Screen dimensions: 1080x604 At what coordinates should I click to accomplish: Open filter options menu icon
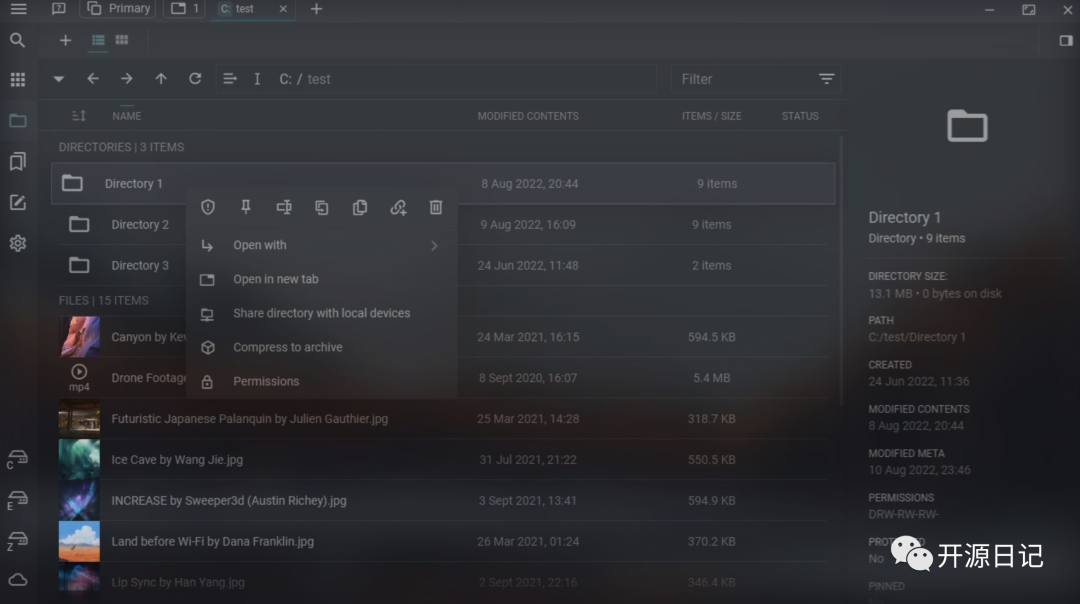coord(827,79)
